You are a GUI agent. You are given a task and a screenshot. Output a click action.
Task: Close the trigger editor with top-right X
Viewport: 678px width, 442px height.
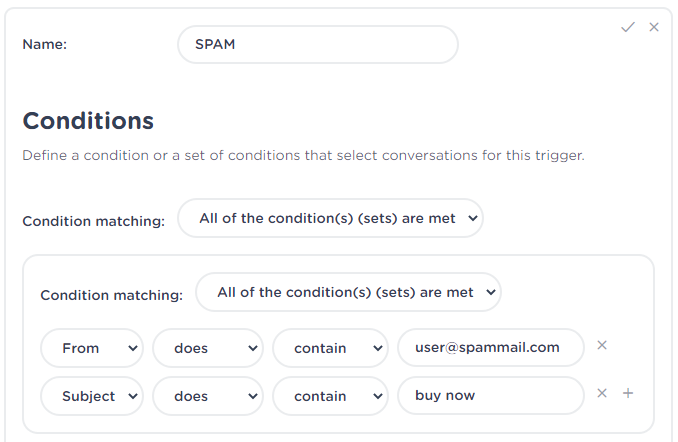(x=654, y=27)
